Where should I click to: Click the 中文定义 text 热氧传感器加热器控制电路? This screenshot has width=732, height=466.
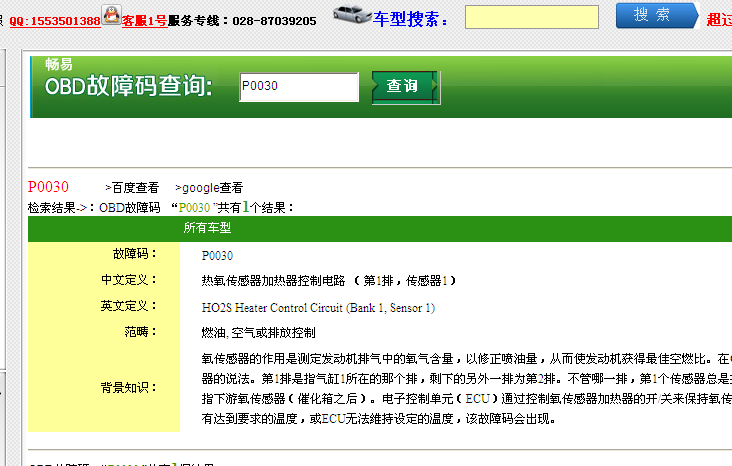[273, 281]
